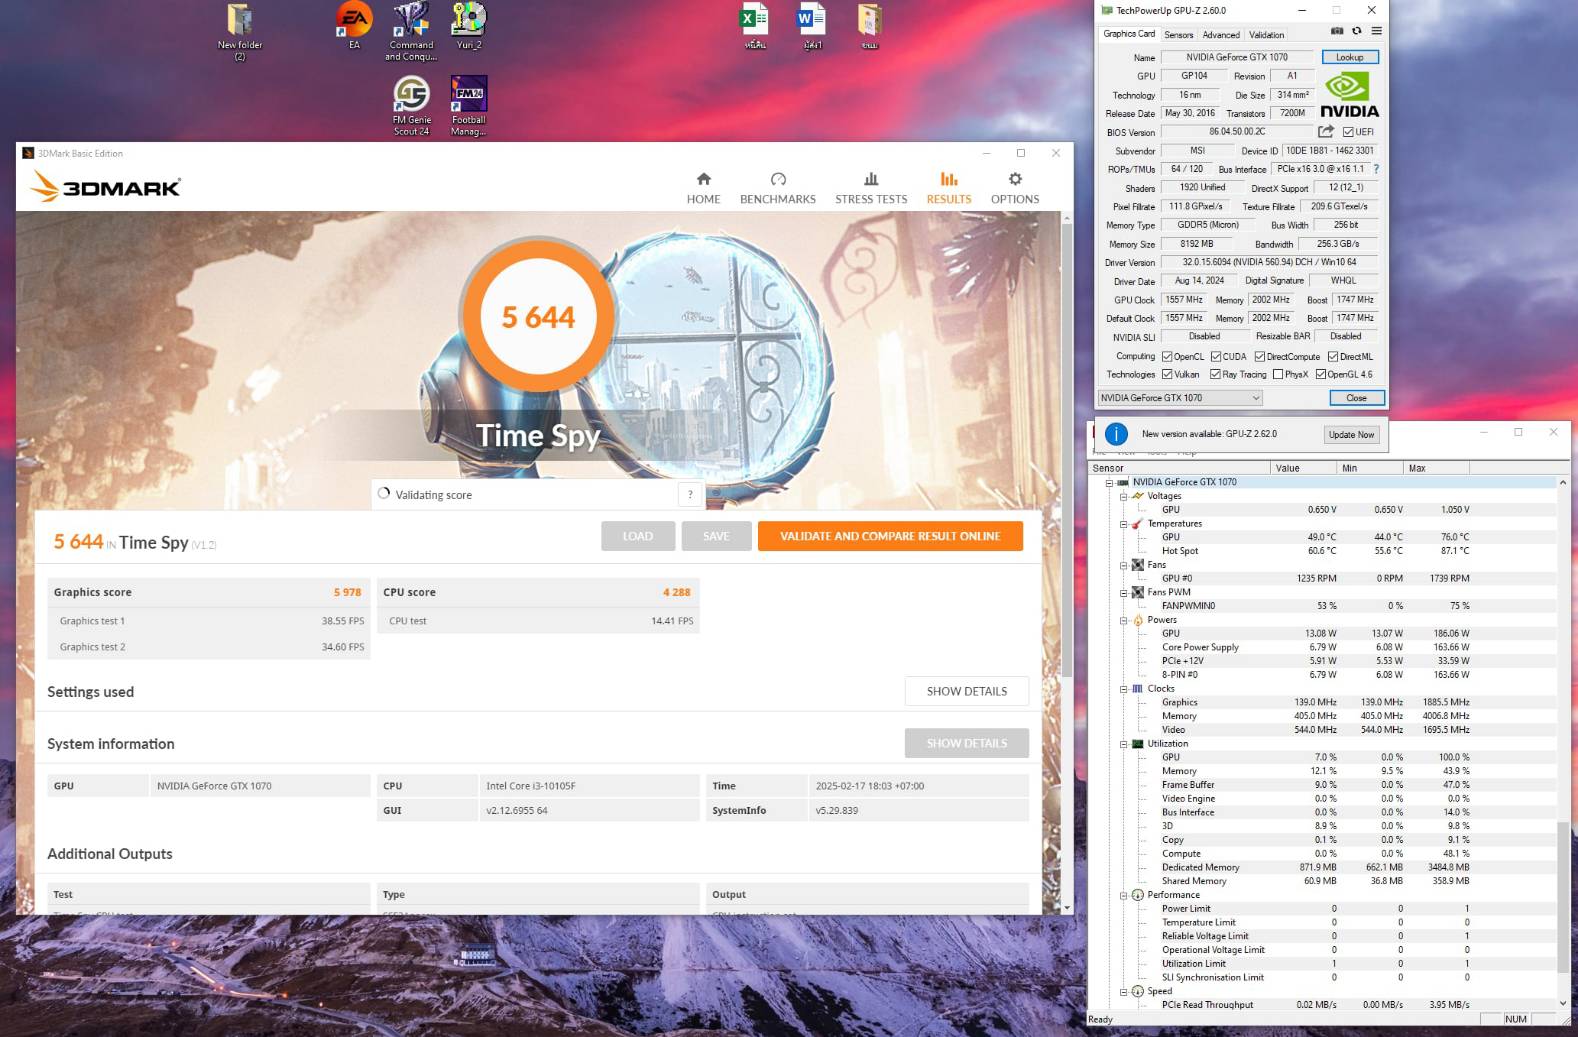Switch to the Sensors tab in GPU-Z
This screenshot has width=1578, height=1037.
click(x=1178, y=34)
